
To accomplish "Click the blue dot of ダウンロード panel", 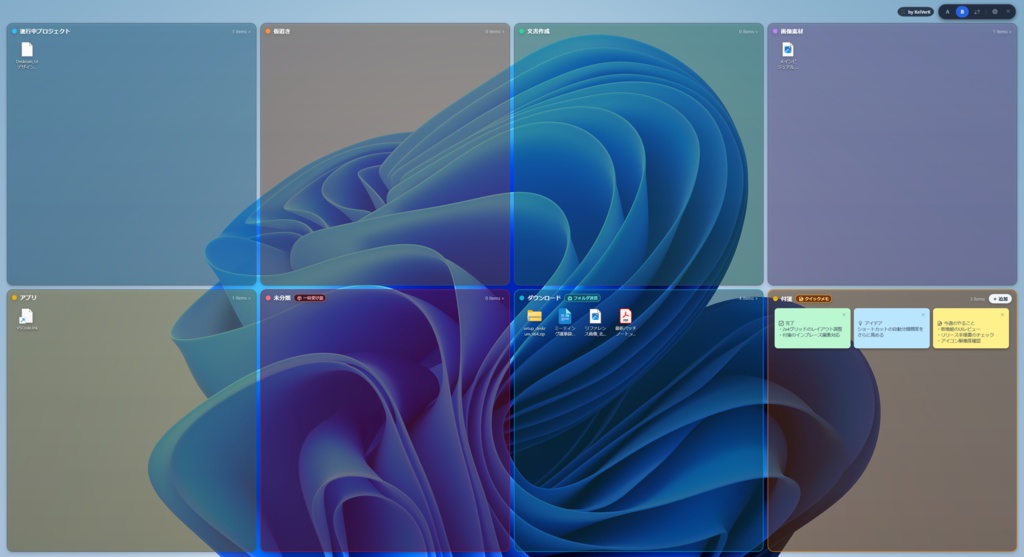I will coord(521,298).
